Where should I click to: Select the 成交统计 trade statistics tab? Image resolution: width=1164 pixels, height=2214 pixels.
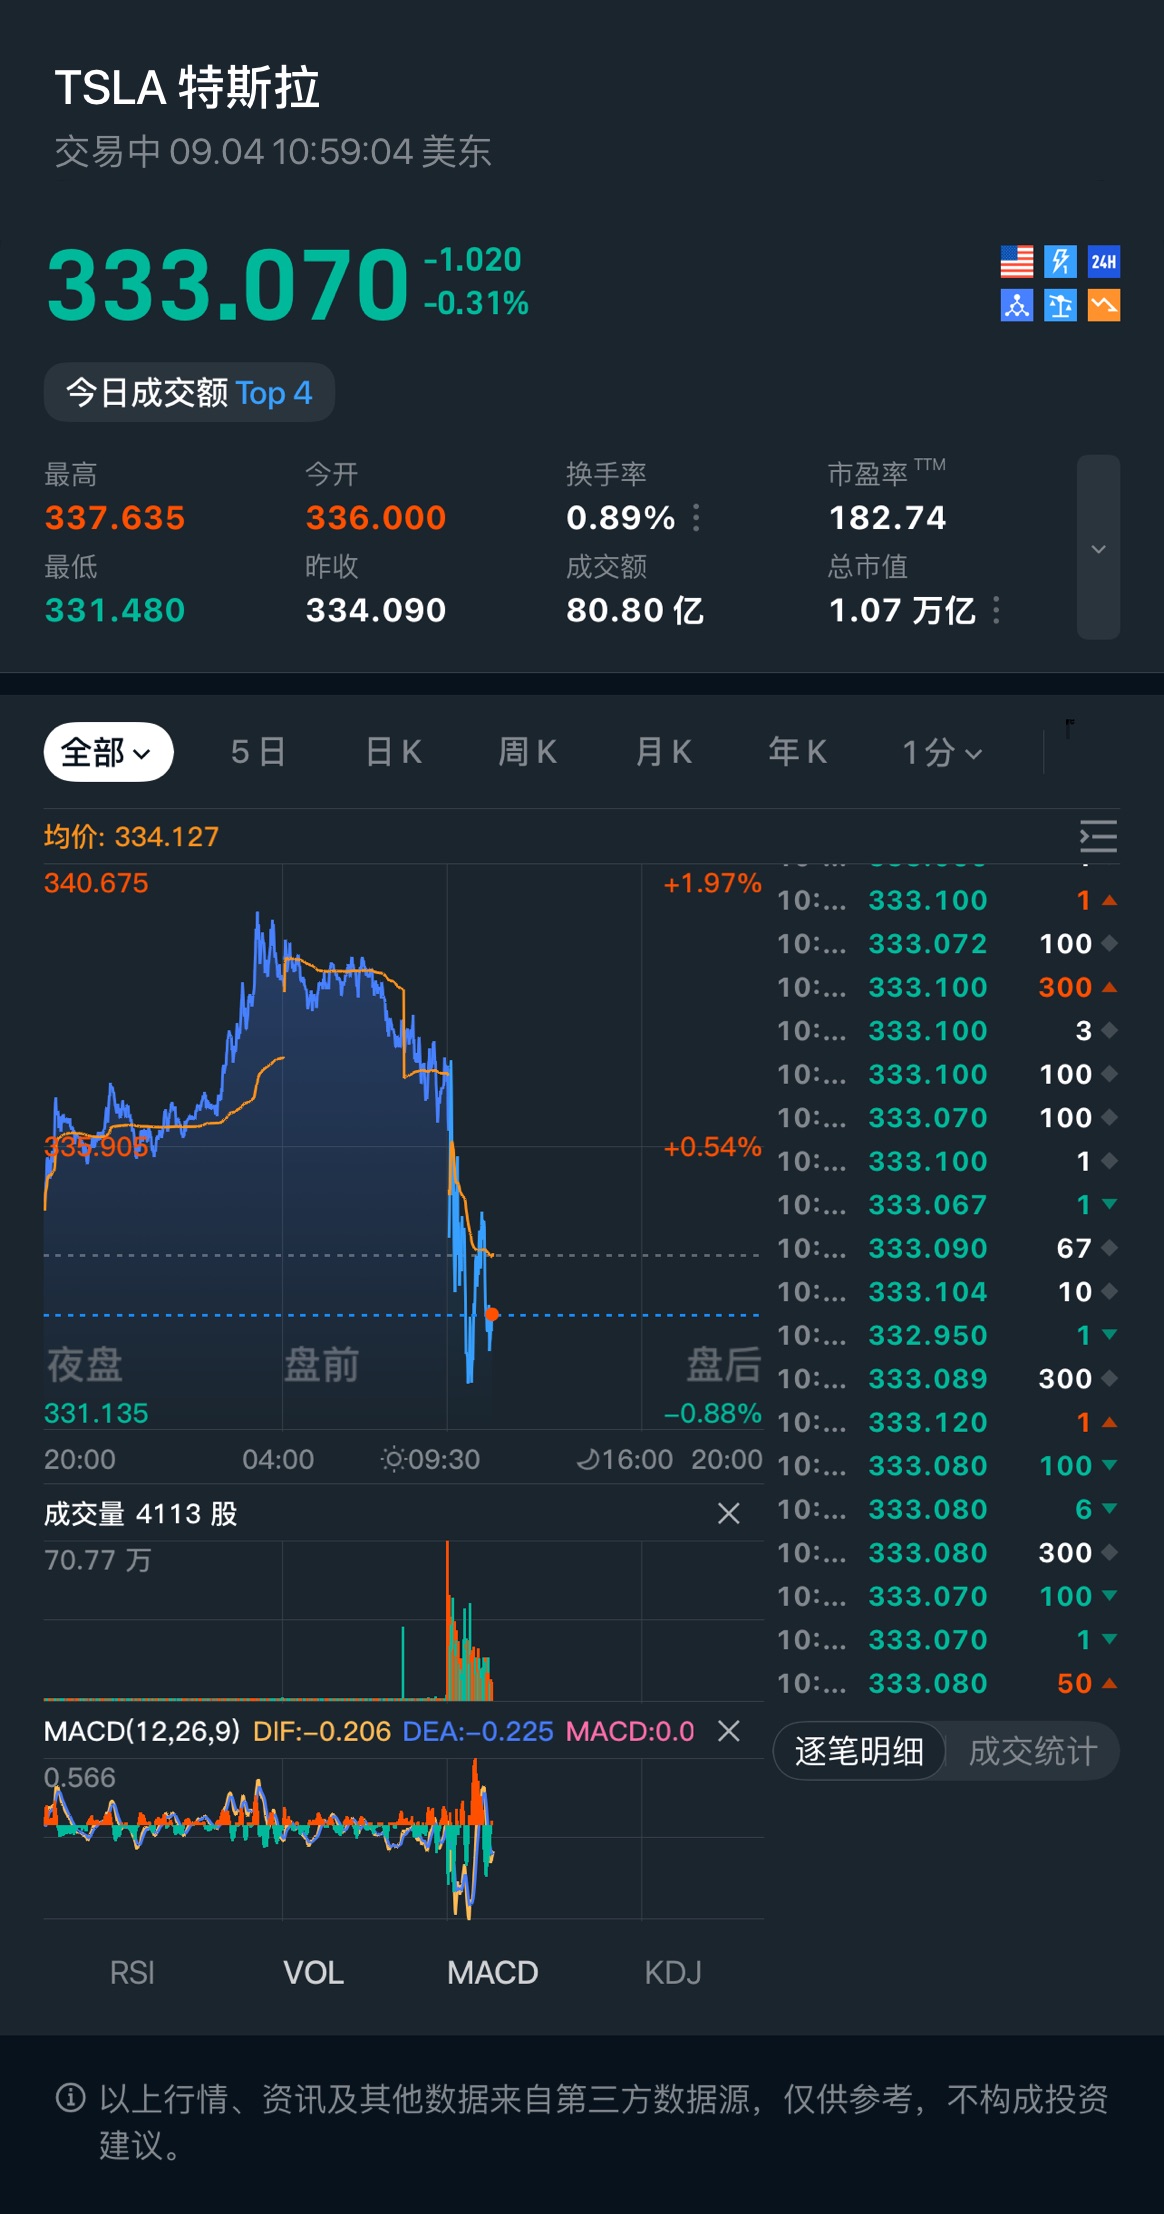(1033, 1751)
